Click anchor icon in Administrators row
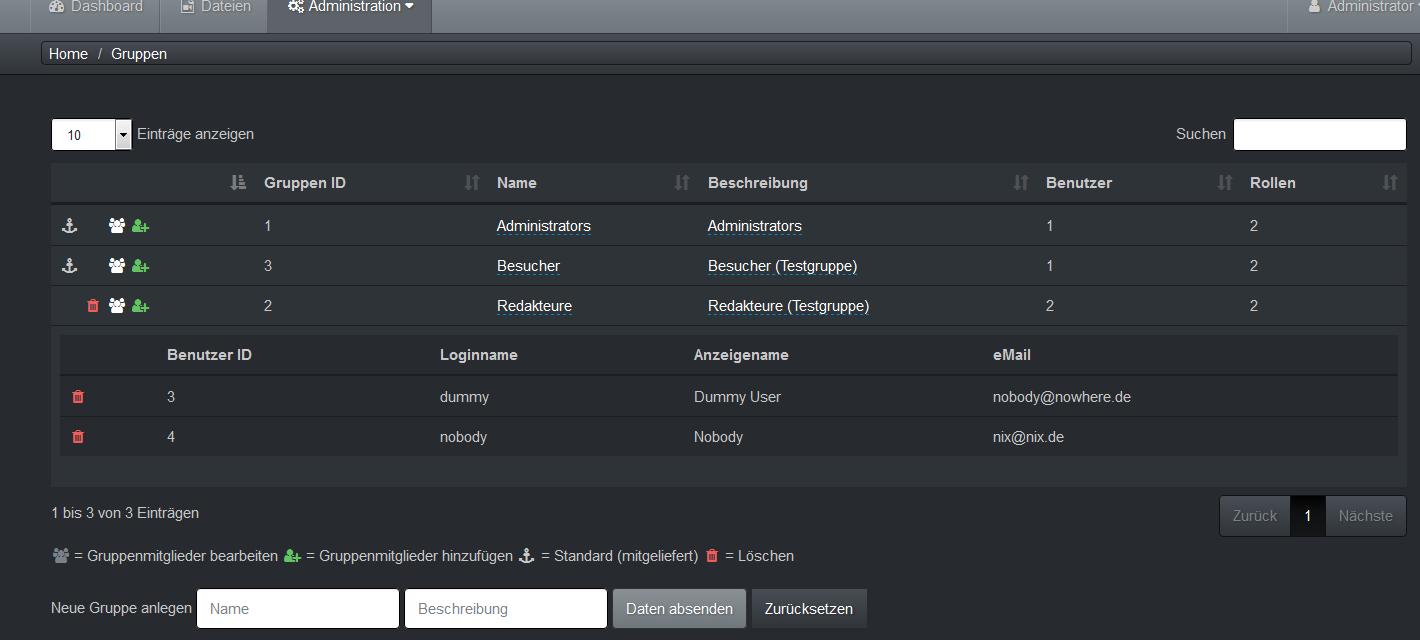The image size is (1420, 640). click(69, 226)
